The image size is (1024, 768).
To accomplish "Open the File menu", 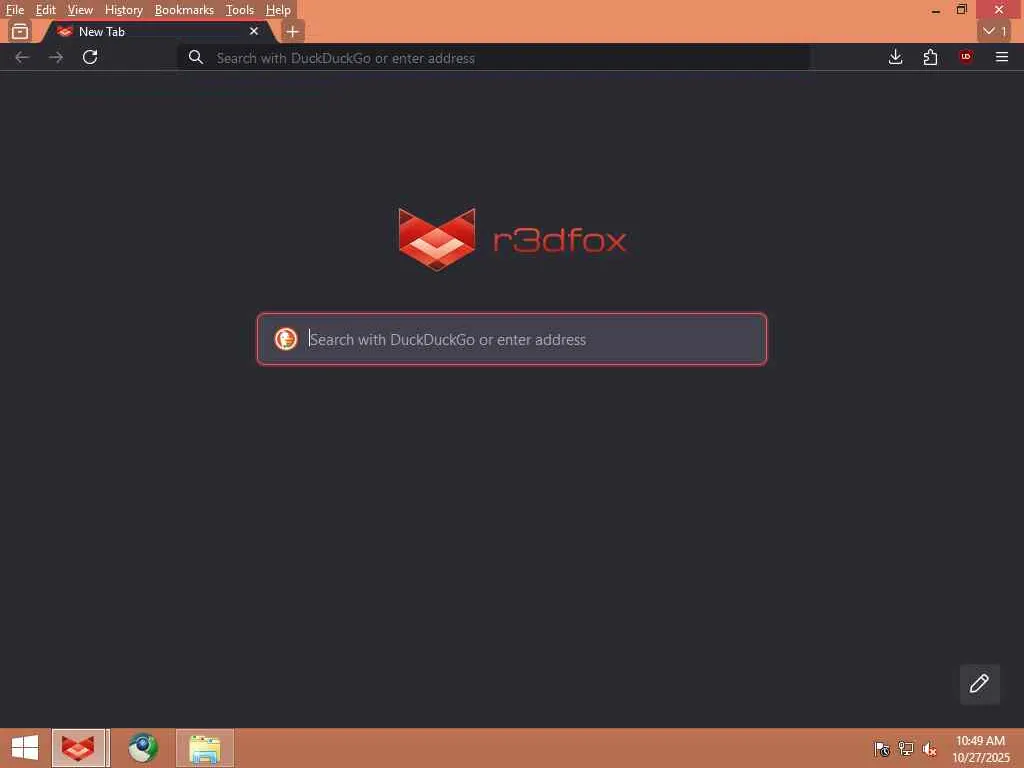I will click(x=14, y=10).
